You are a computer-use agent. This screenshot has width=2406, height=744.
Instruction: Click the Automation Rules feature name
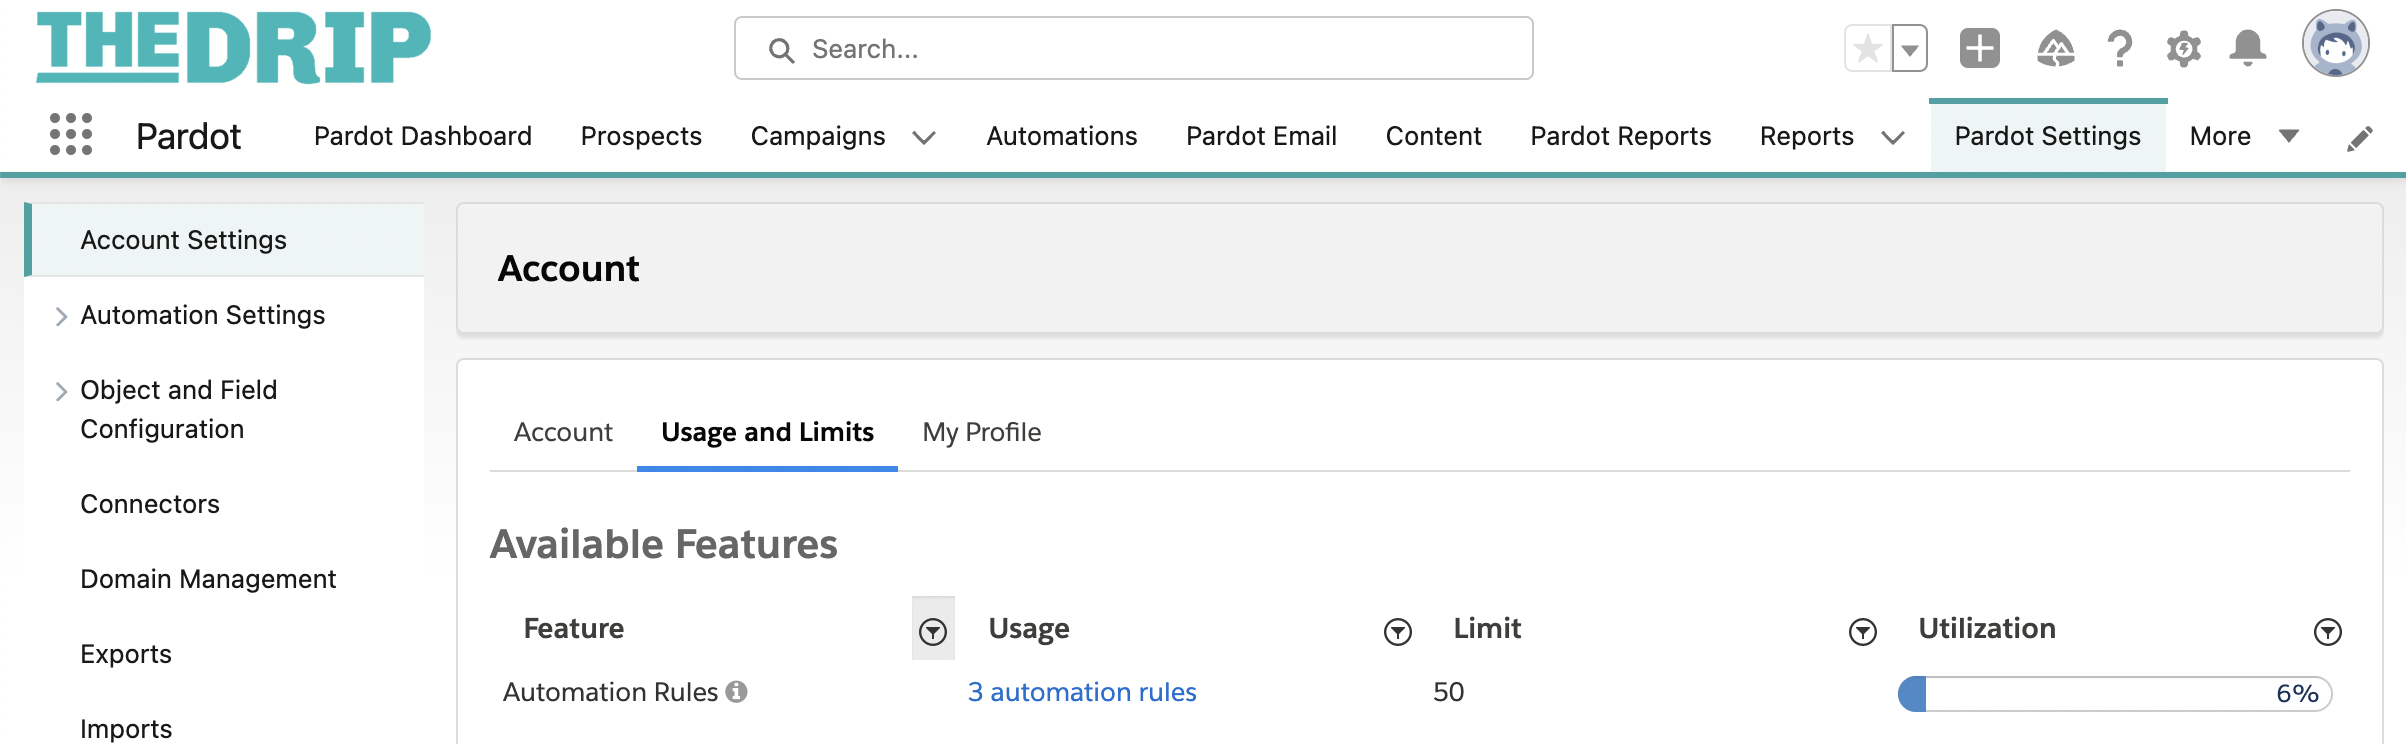point(610,692)
